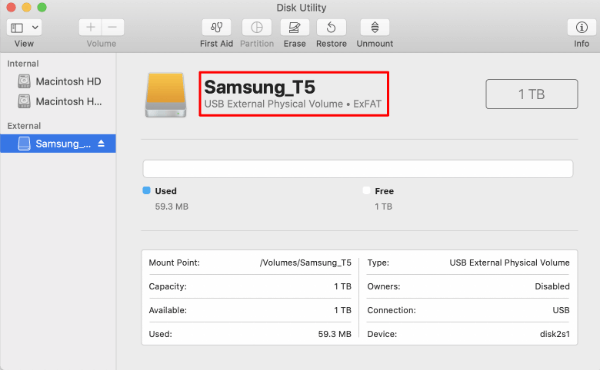Click the Samsung_T5 volume title

point(259,87)
